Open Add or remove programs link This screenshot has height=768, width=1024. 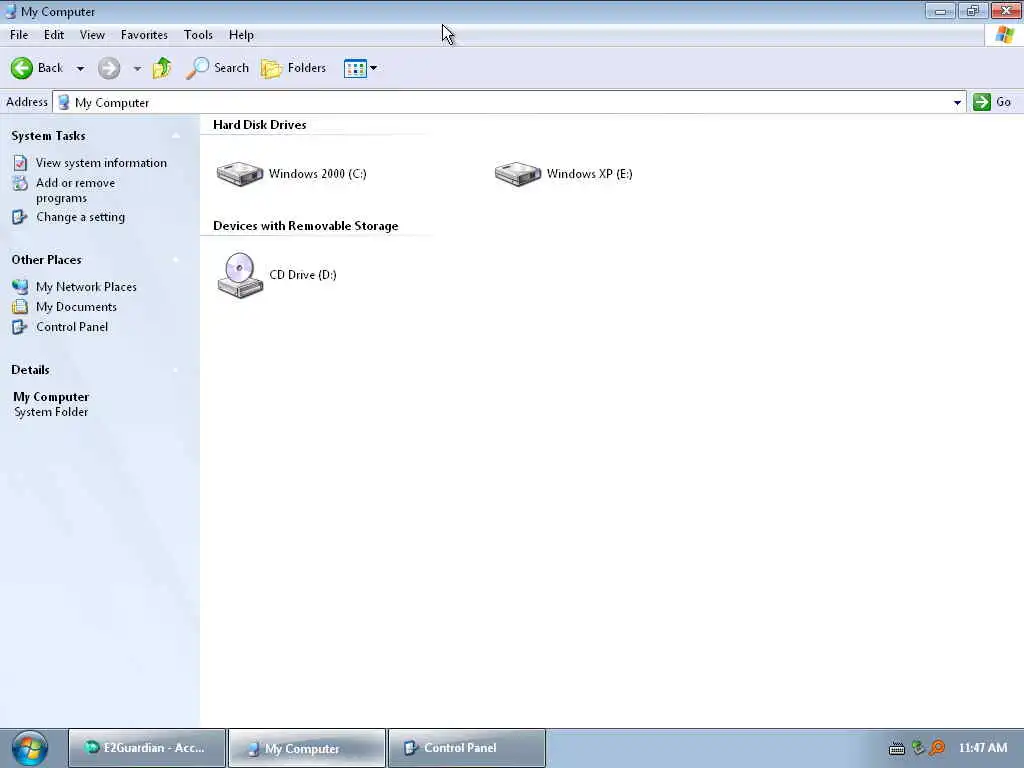tap(75, 191)
